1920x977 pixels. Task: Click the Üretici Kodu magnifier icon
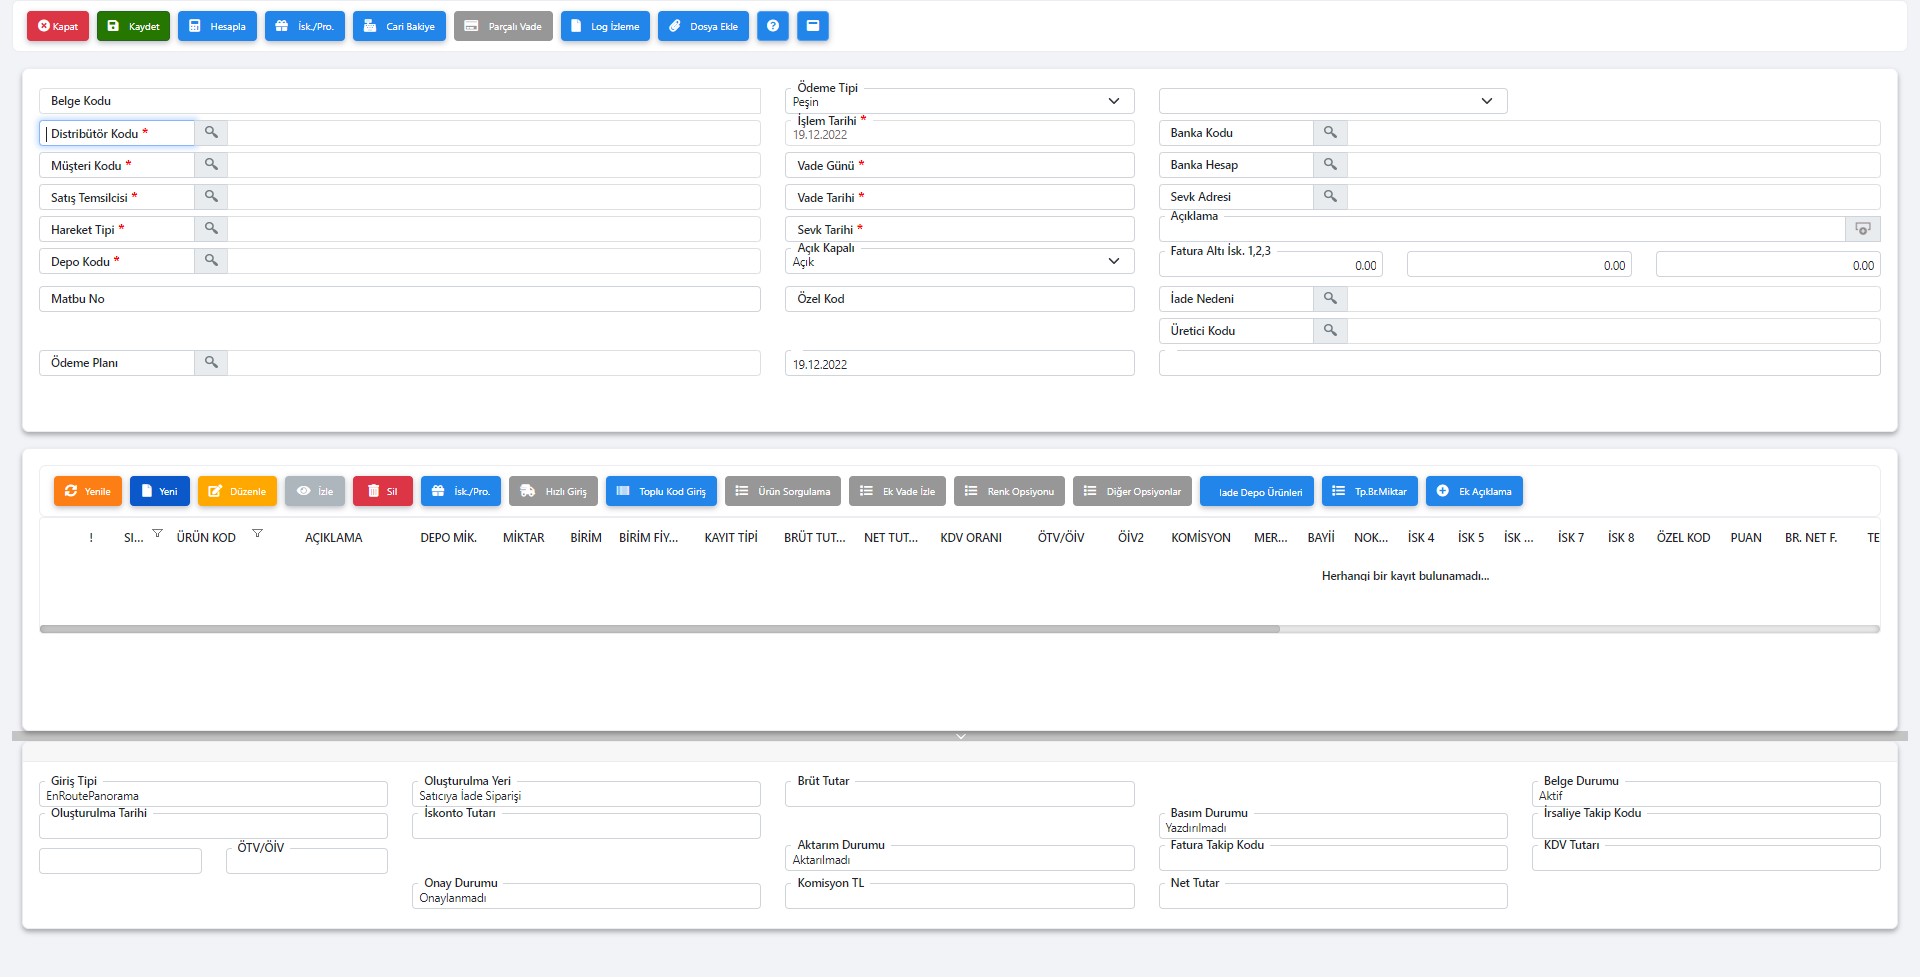(x=1330, y=330)
